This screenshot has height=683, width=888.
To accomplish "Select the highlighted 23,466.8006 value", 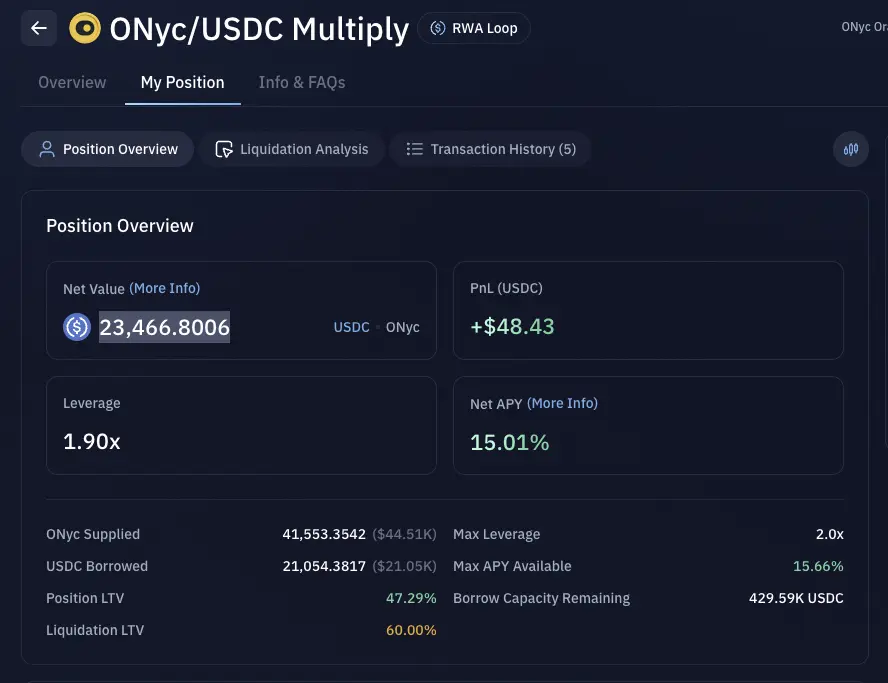I will pos(164,327).
